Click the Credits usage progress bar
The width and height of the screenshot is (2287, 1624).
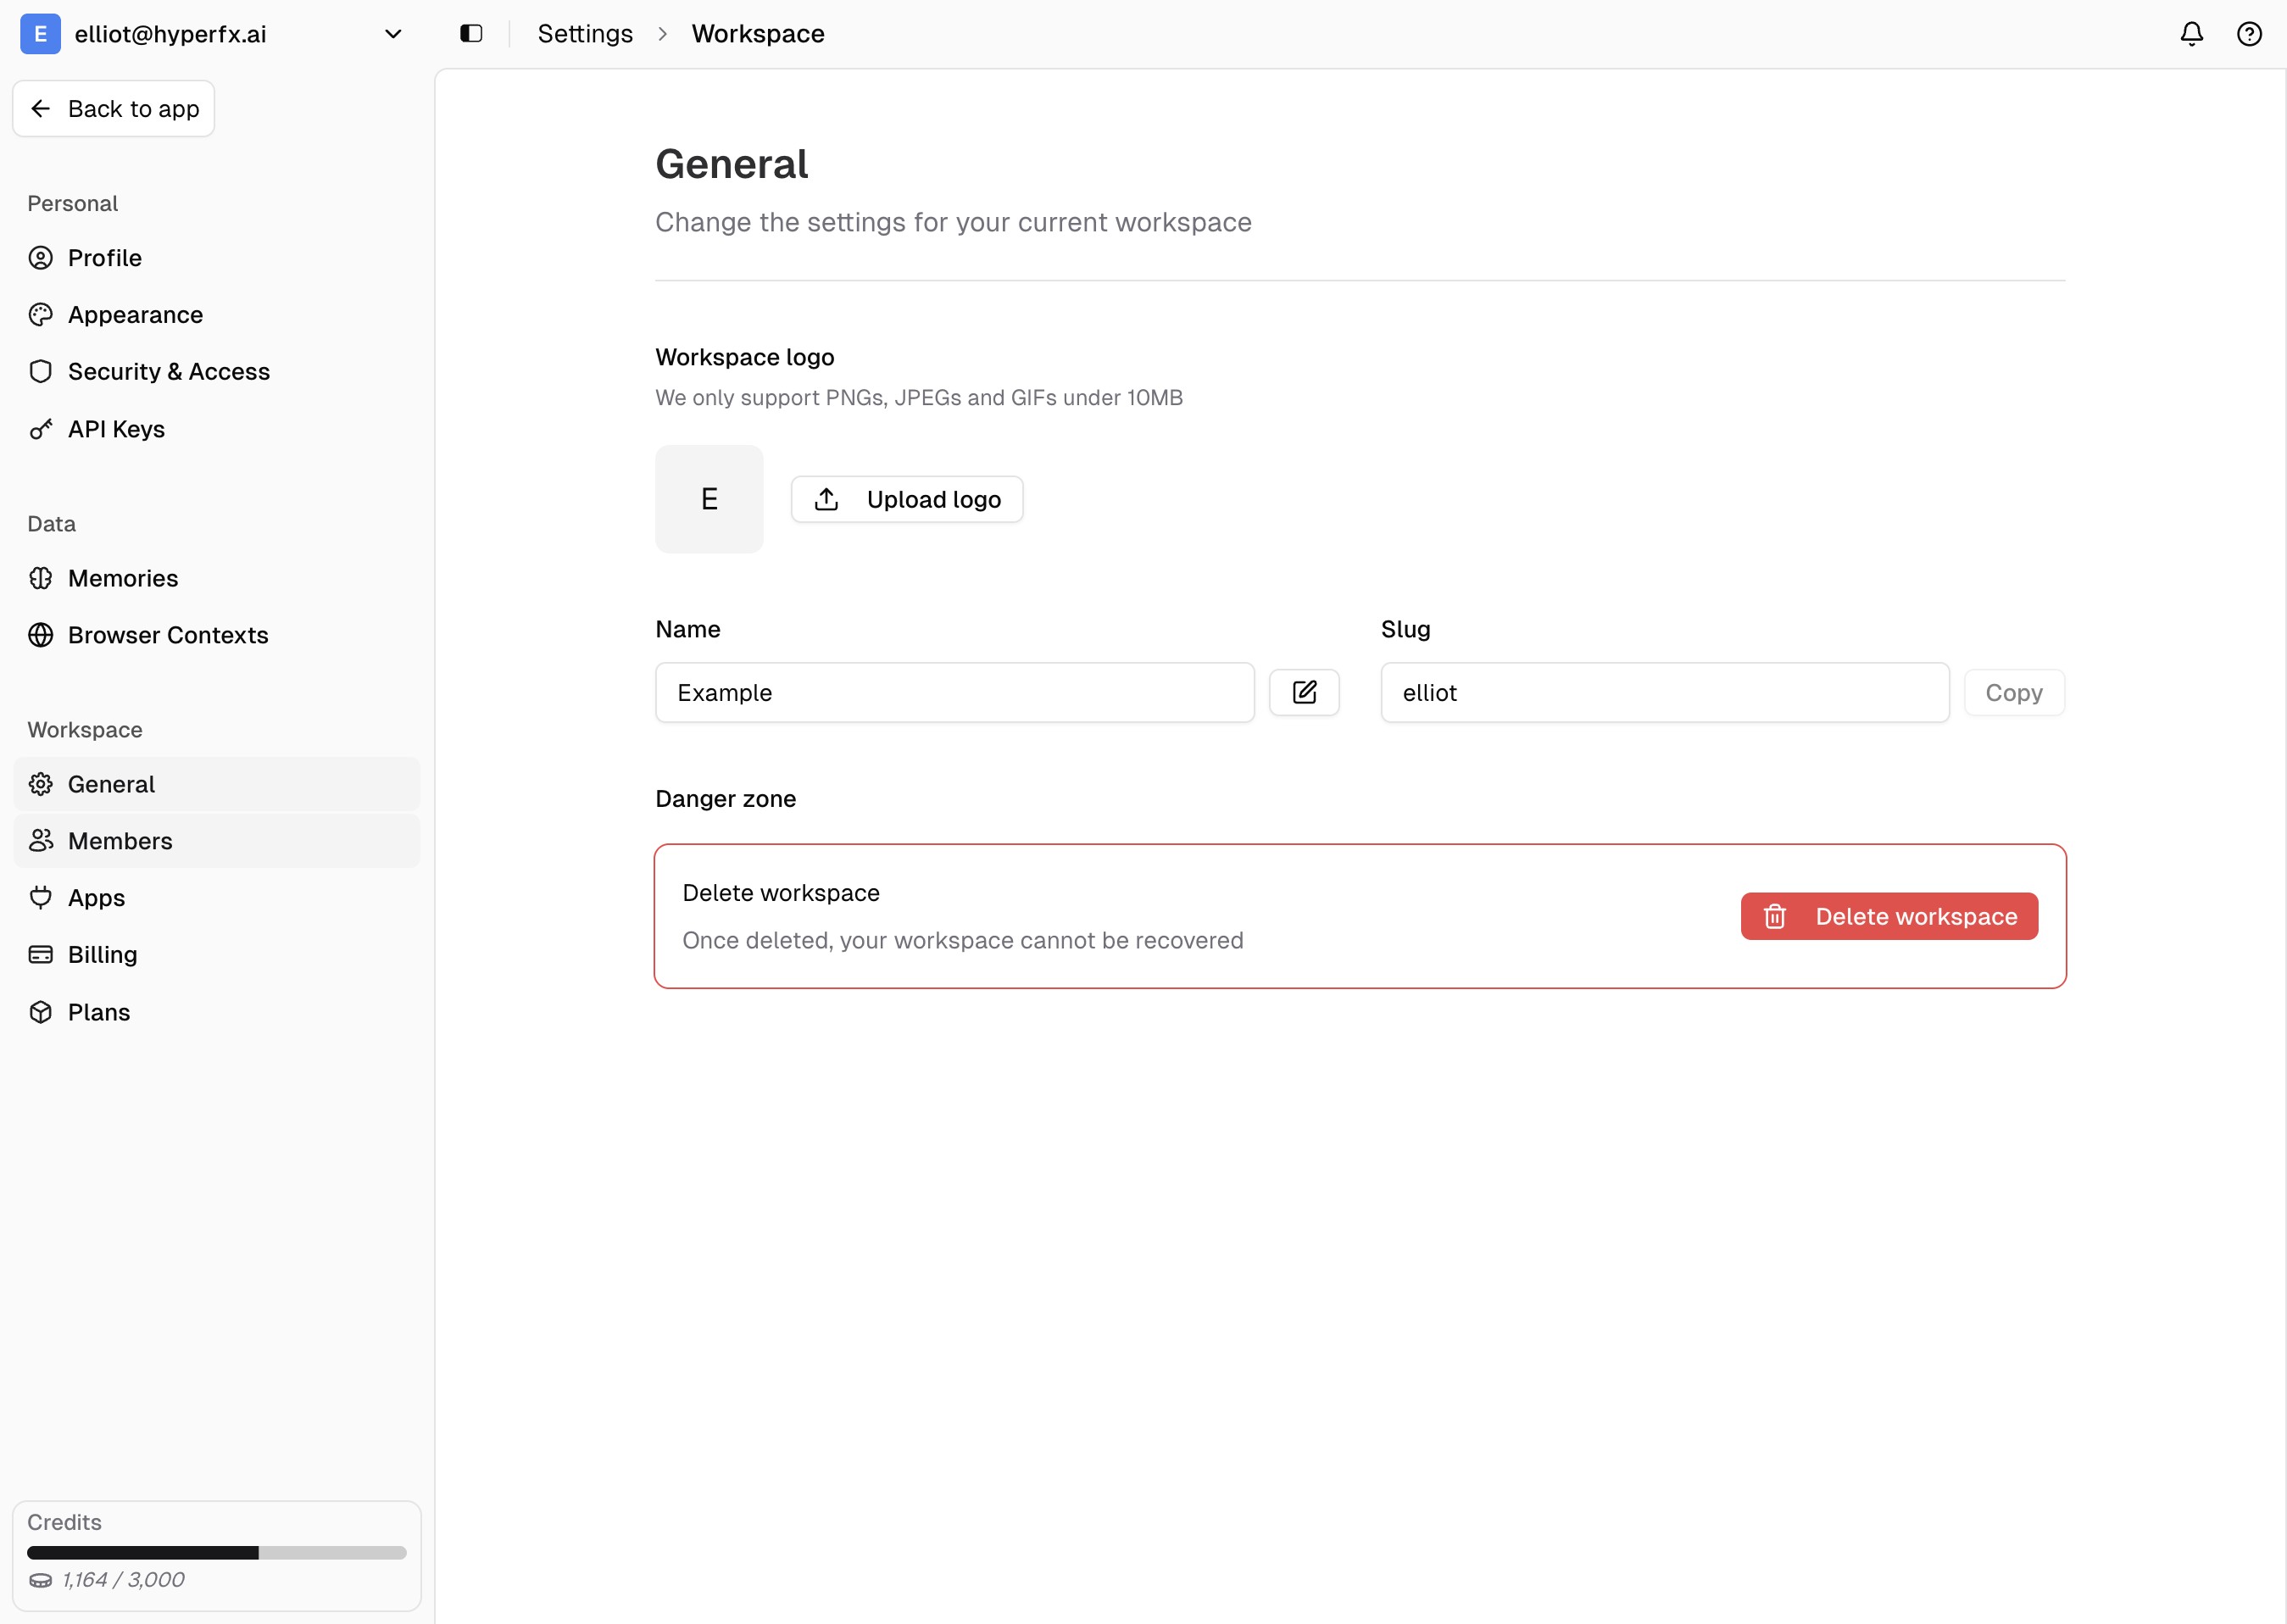[x=217, y=1553]
